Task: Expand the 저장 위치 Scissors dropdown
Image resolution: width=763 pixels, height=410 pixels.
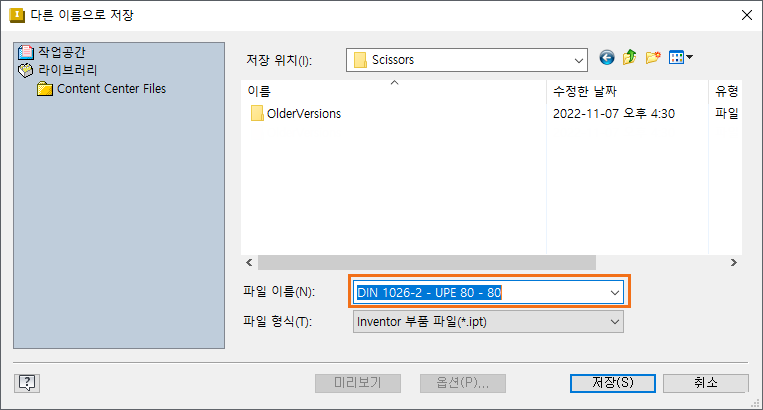Action: point(467,60)
